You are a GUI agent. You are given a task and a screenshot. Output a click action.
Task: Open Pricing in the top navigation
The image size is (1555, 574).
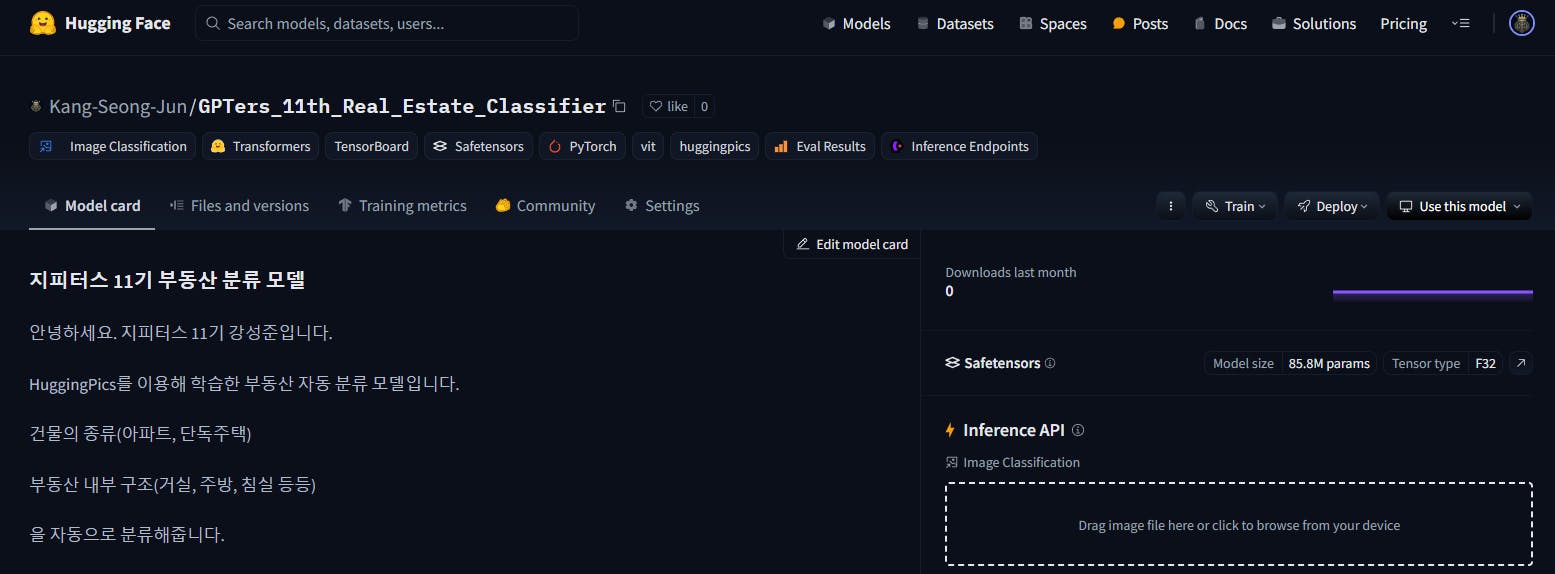[x=1403, y=23]
